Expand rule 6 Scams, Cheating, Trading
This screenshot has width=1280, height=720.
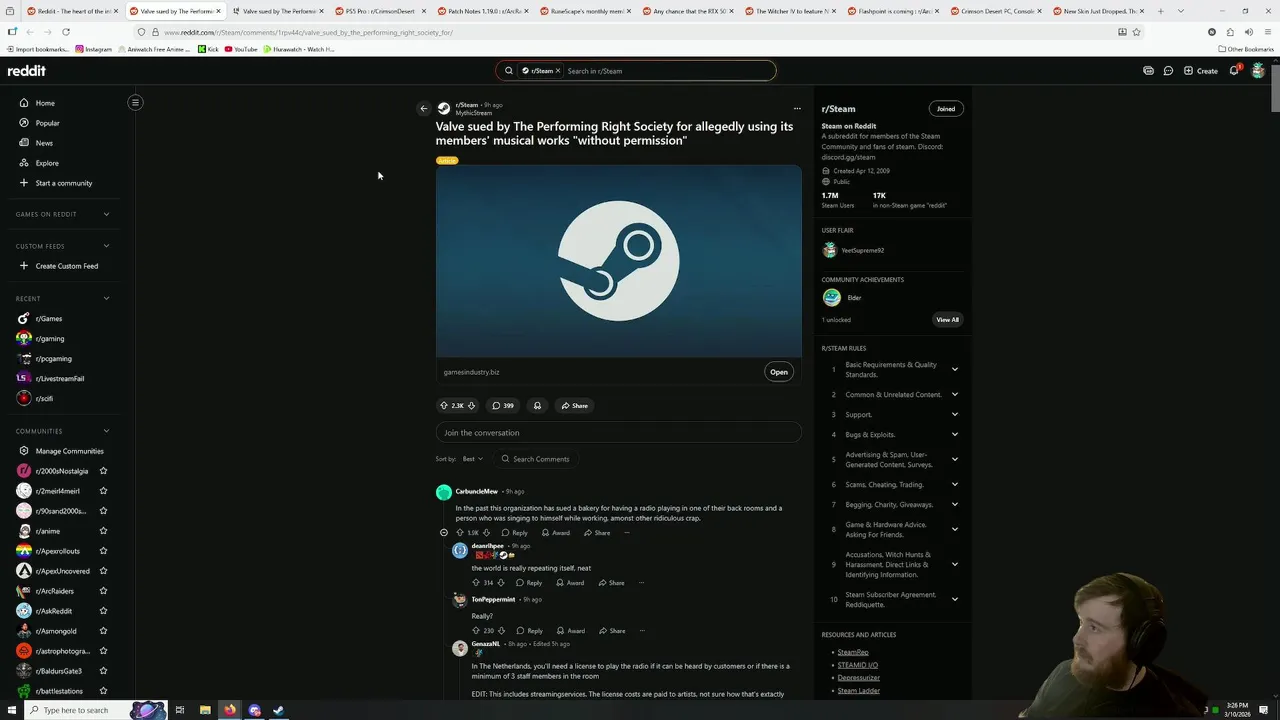pos(955,484)
